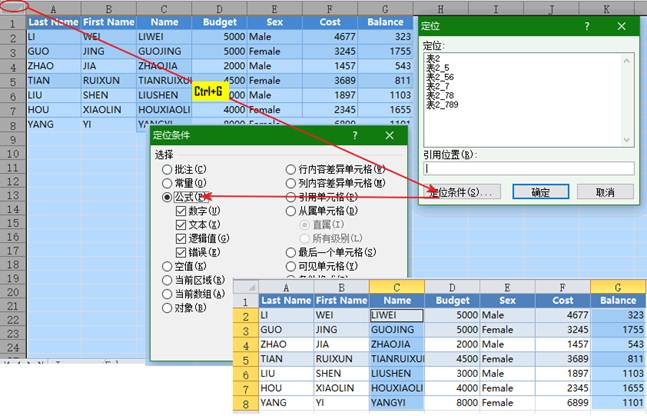Image resolution: width=647 pixels, height=416 pixels.
Task: Click the 引用位置 input field
Action: [x=528, y=169]
